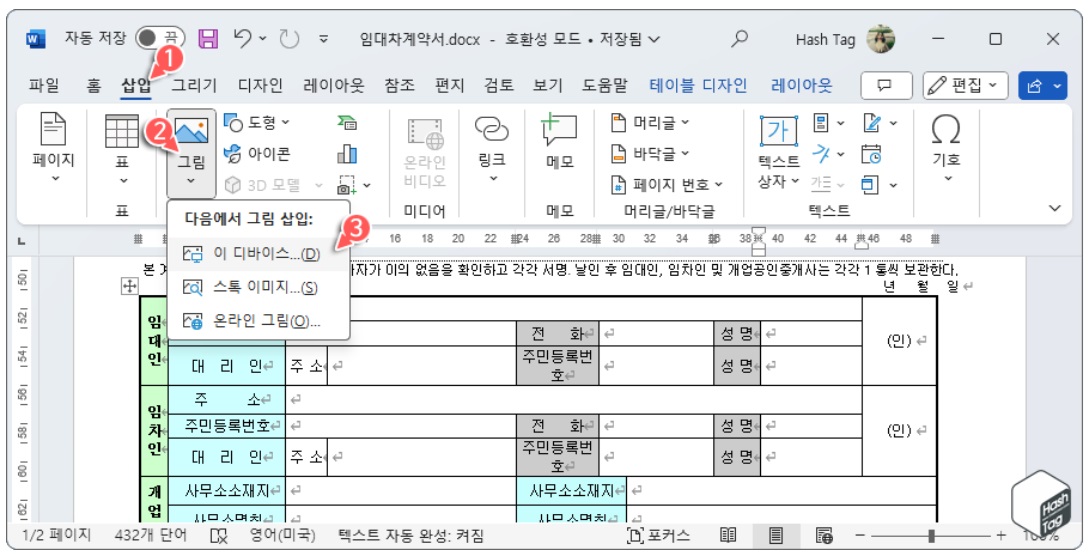Switch to the 검토 tab

pyautogui.click(x=498, y=85)
